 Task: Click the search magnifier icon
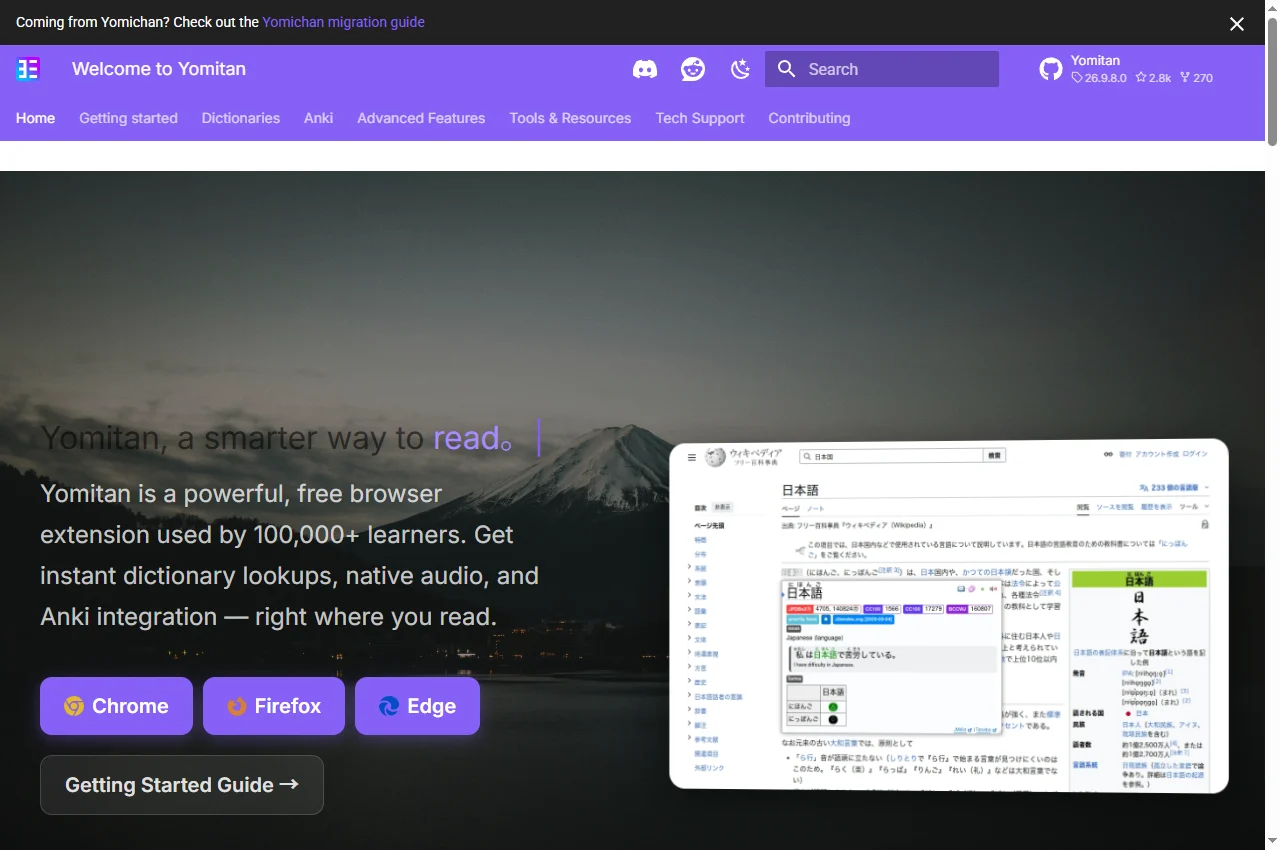pyautogui.click(x=787, y=69)
